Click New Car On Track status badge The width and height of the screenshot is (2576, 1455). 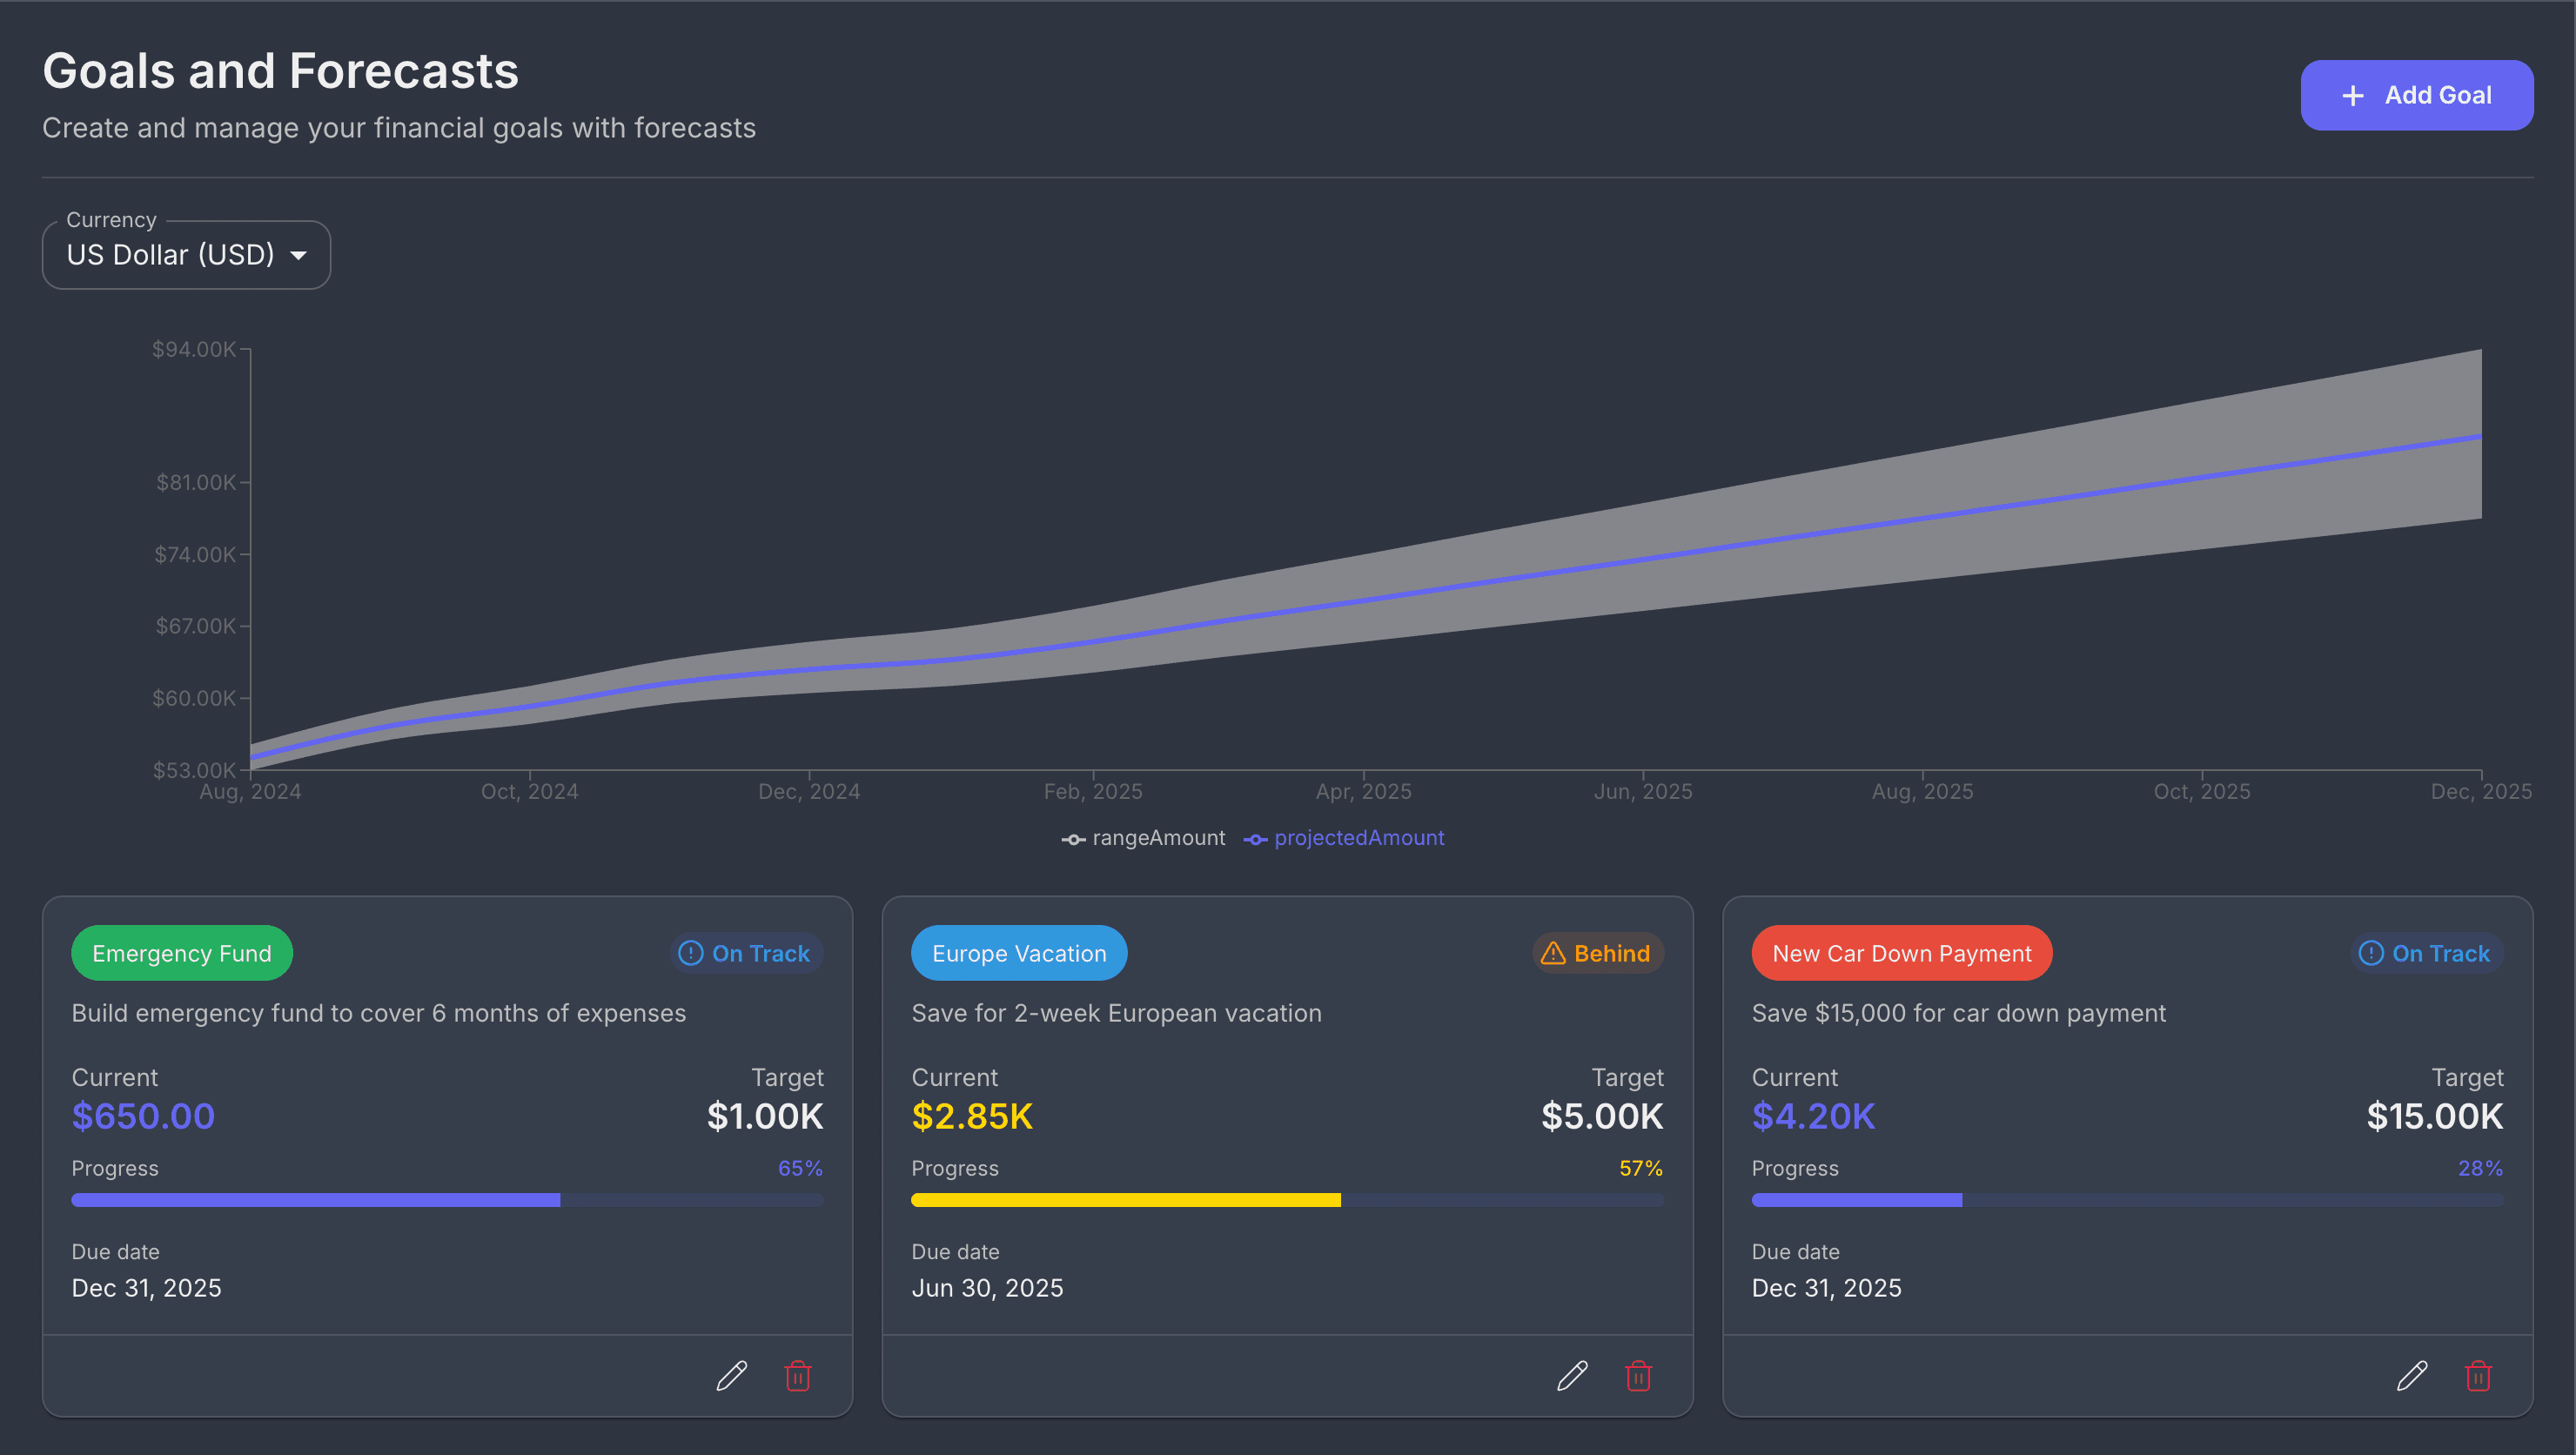click(2426, 953)
